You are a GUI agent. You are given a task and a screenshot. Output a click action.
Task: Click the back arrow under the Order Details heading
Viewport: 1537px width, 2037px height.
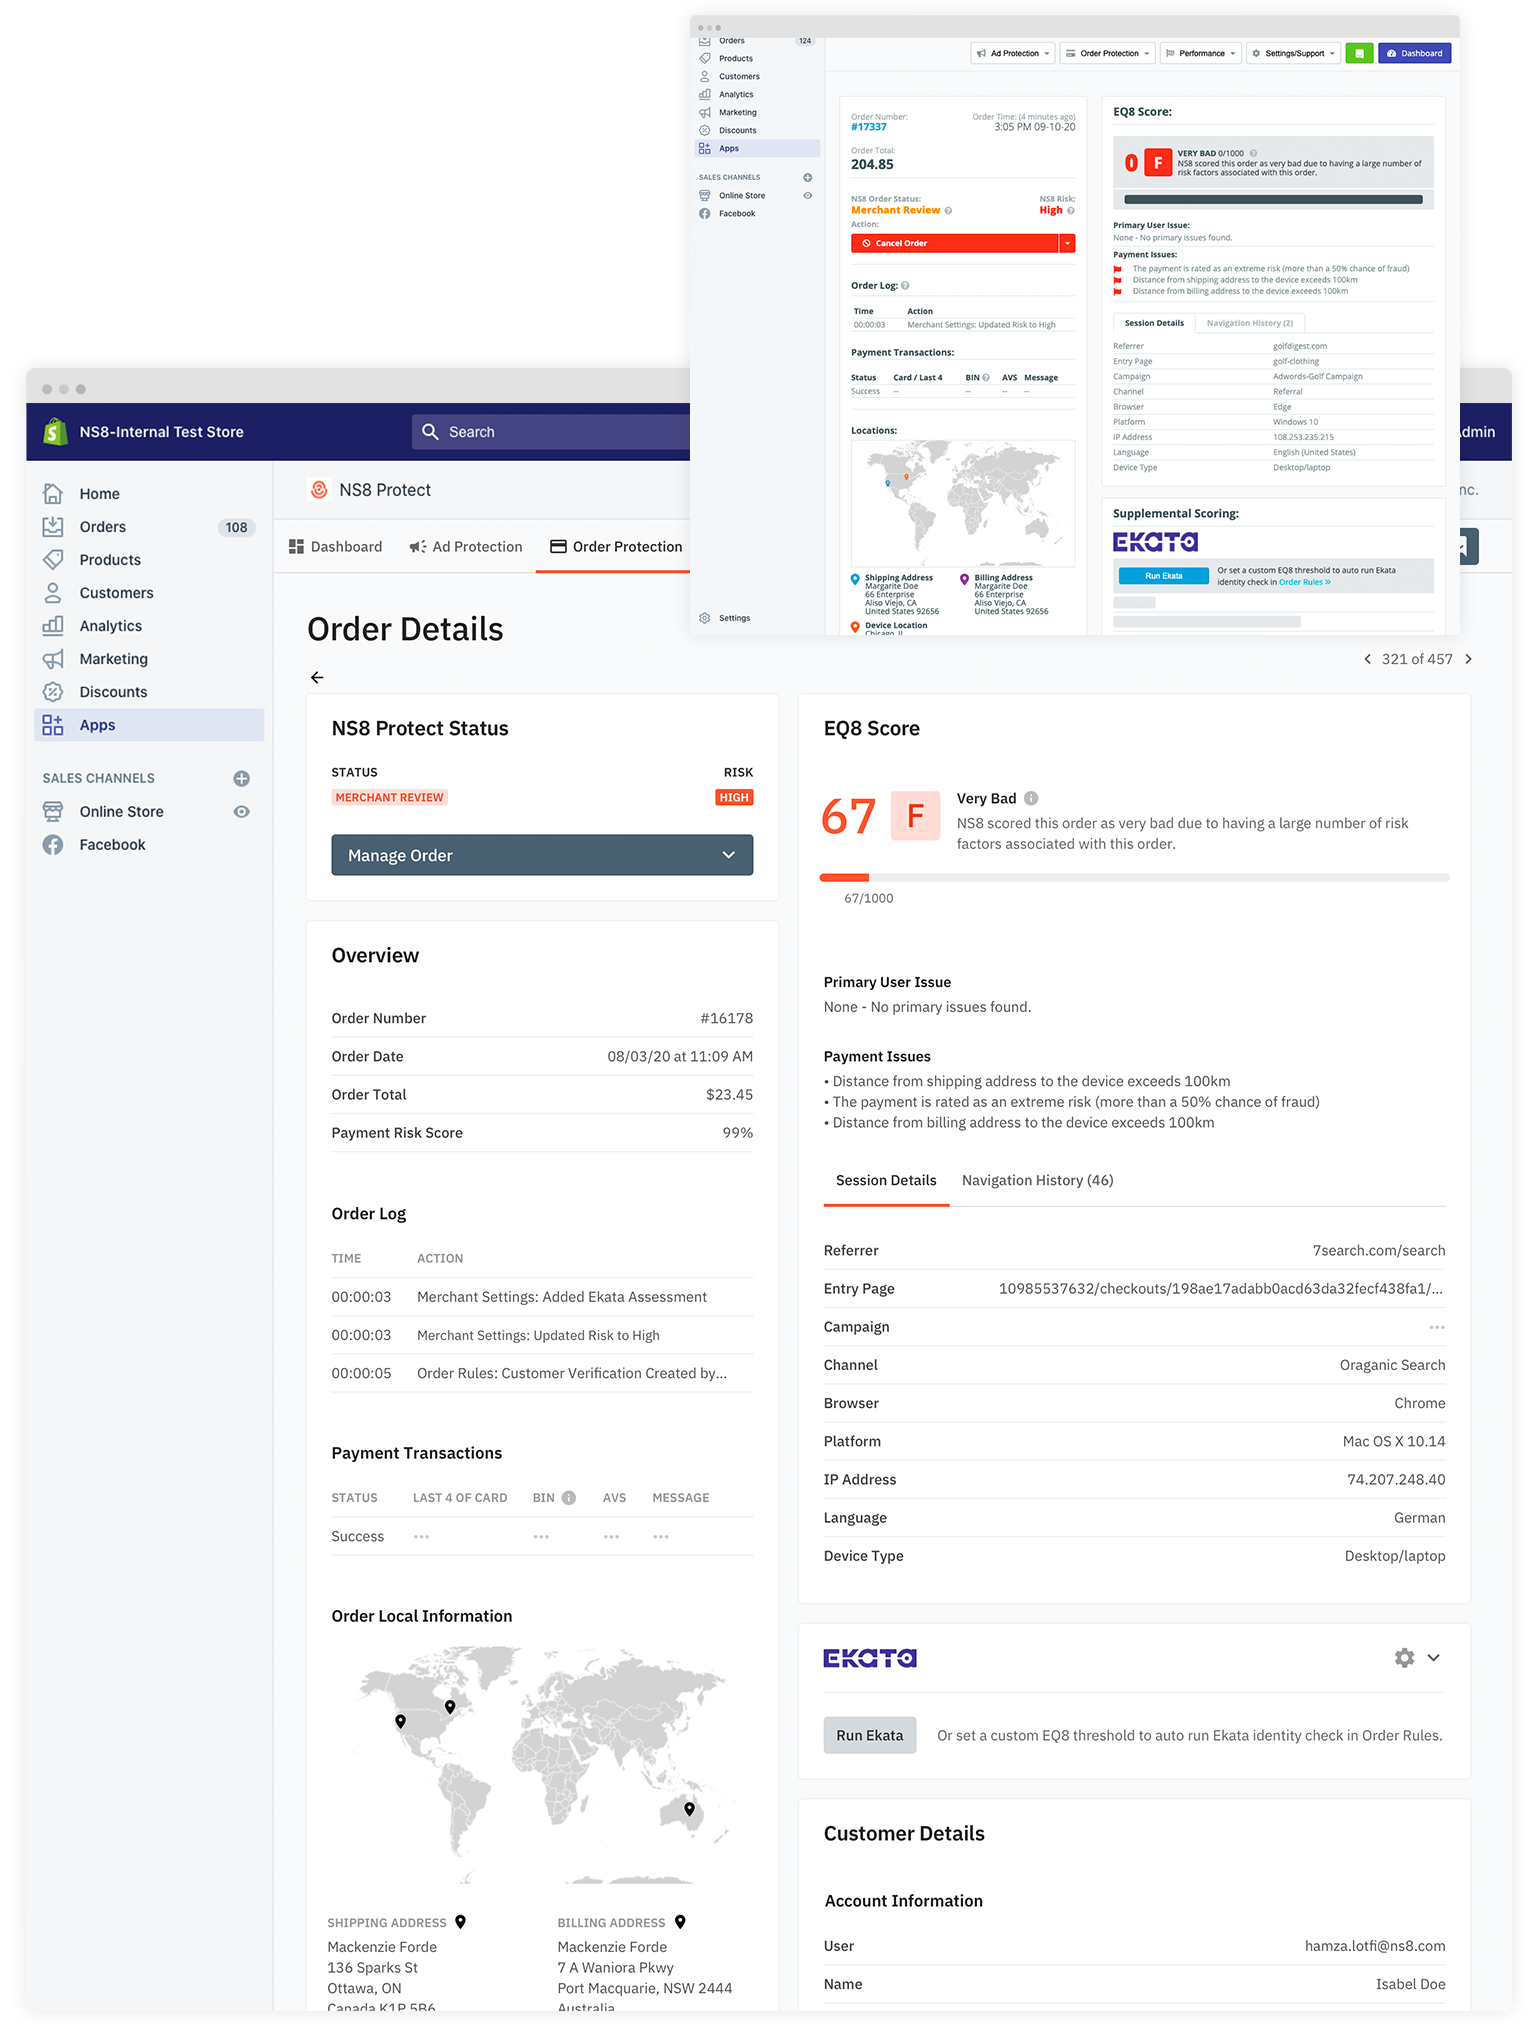coord(317,678)
